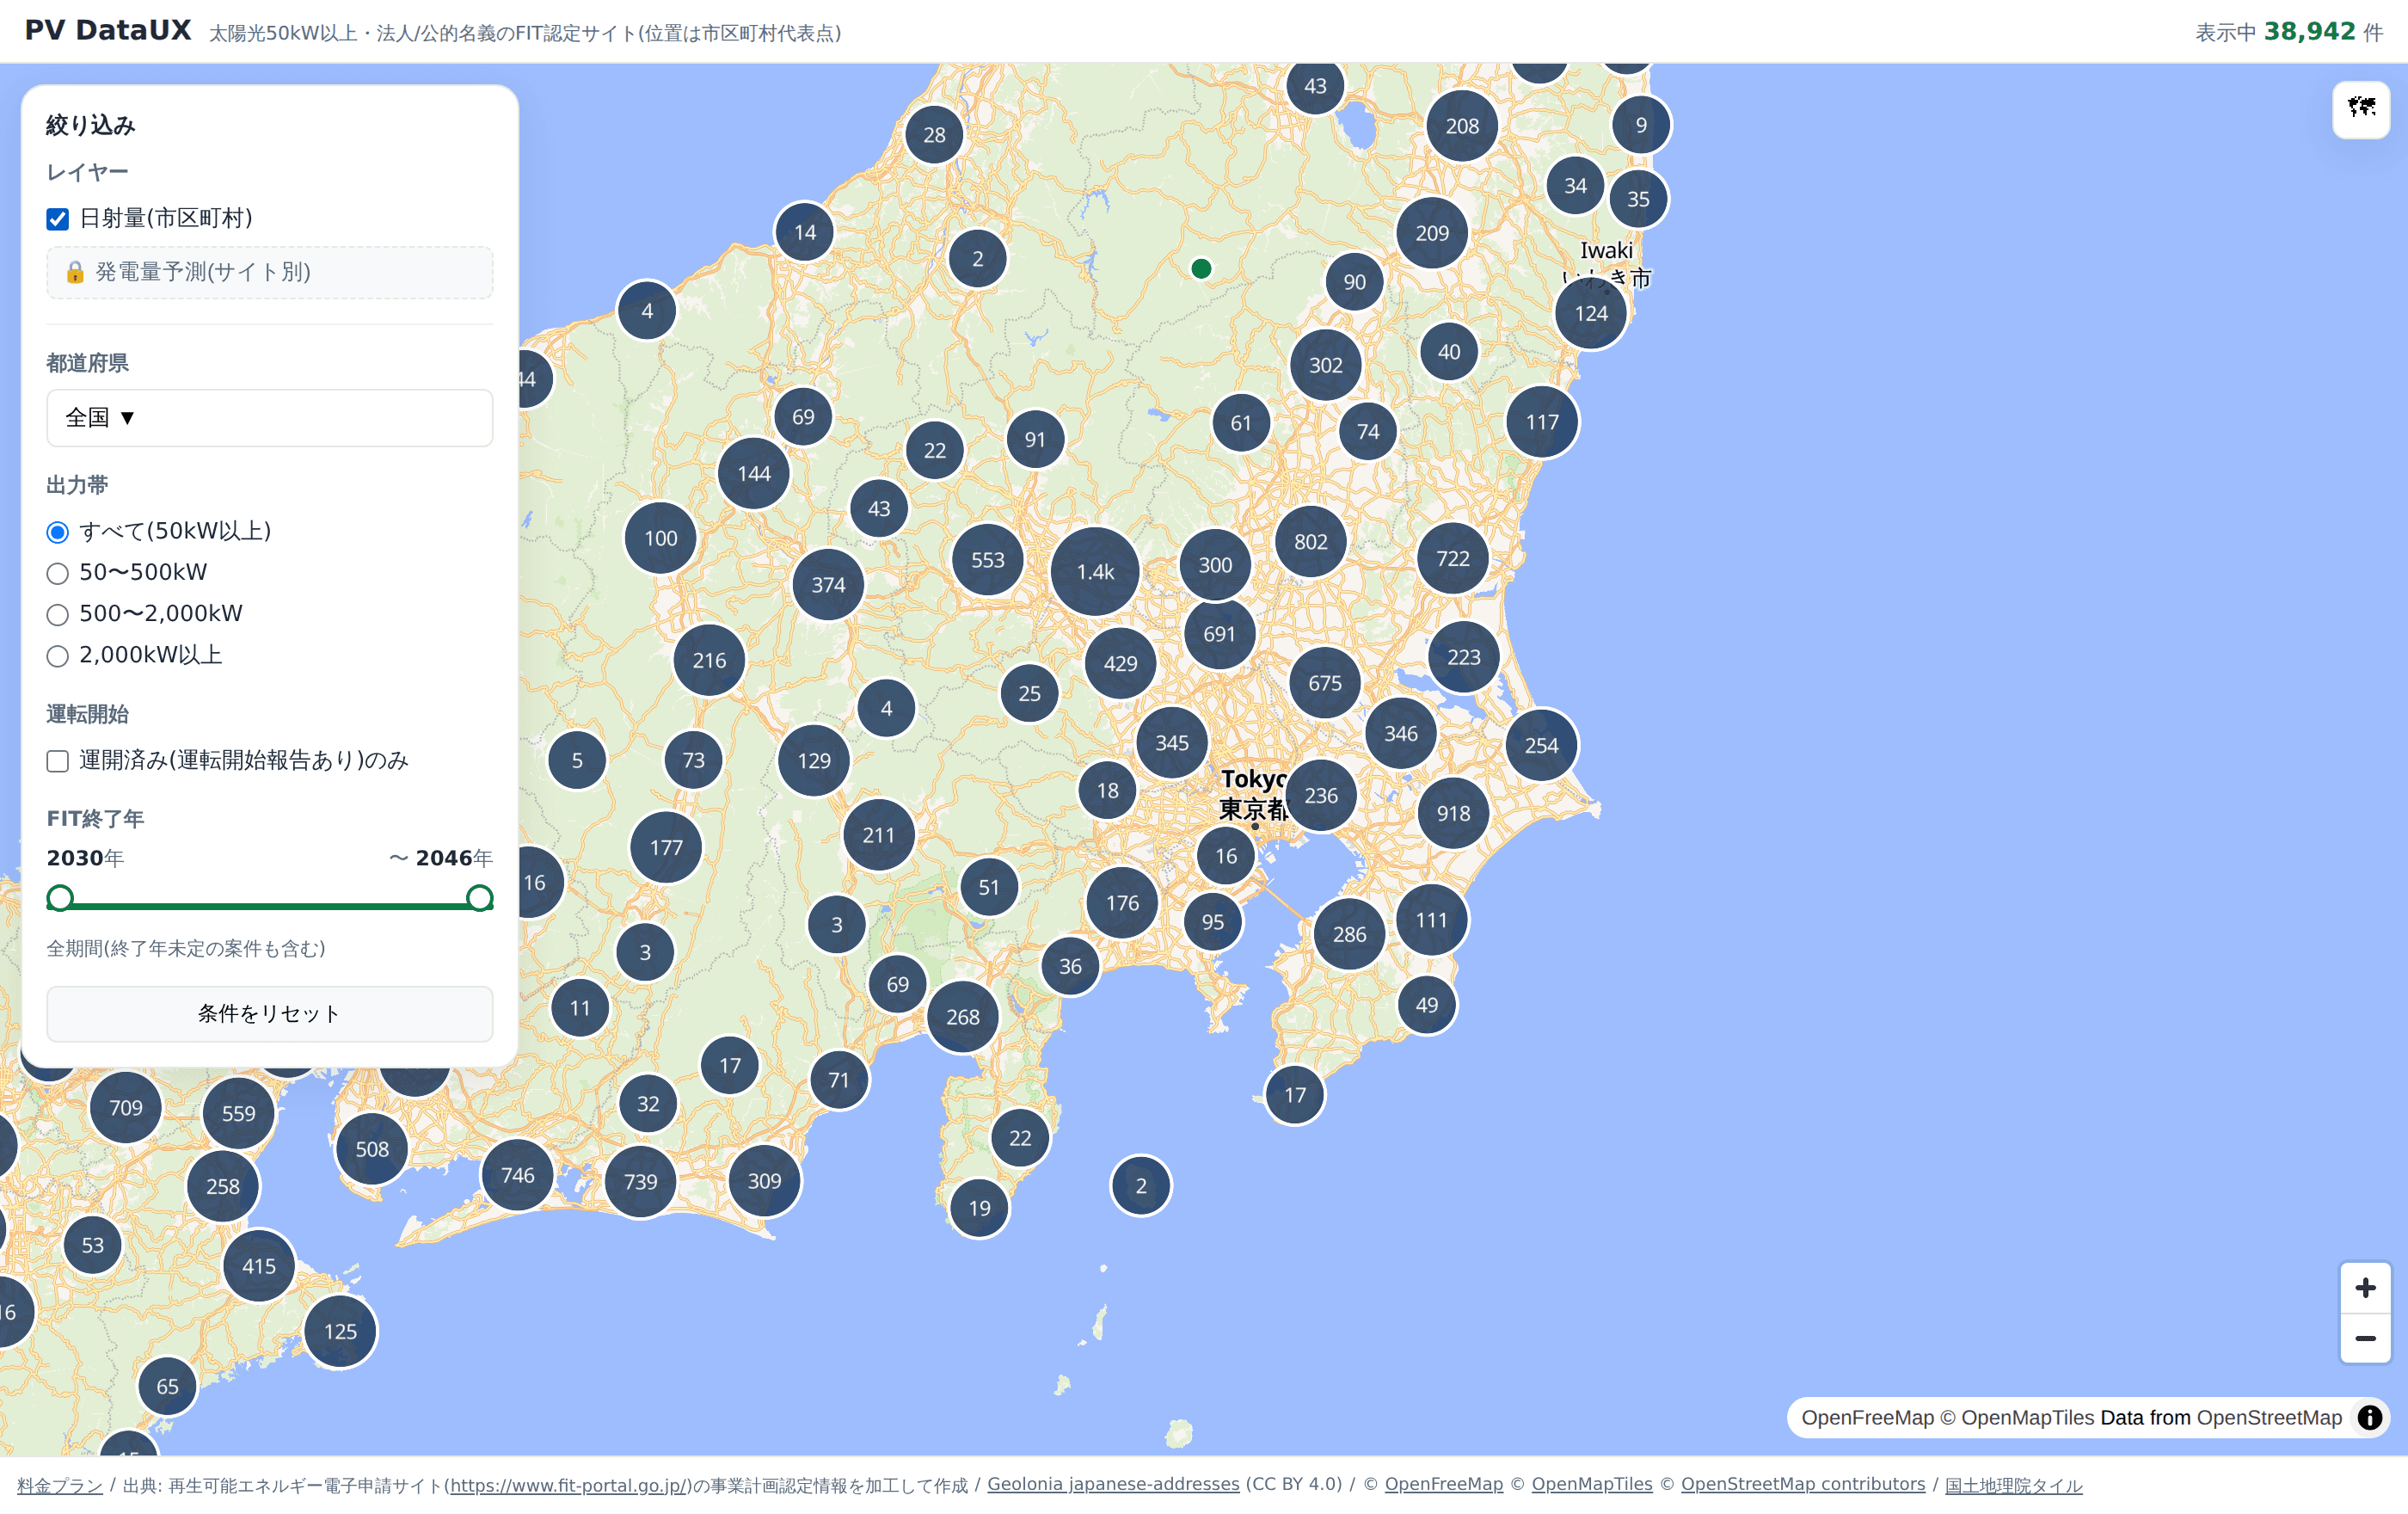Select the single green site marker dot
This screenshot has width=2408, height=1514.
pos(1201,268)
